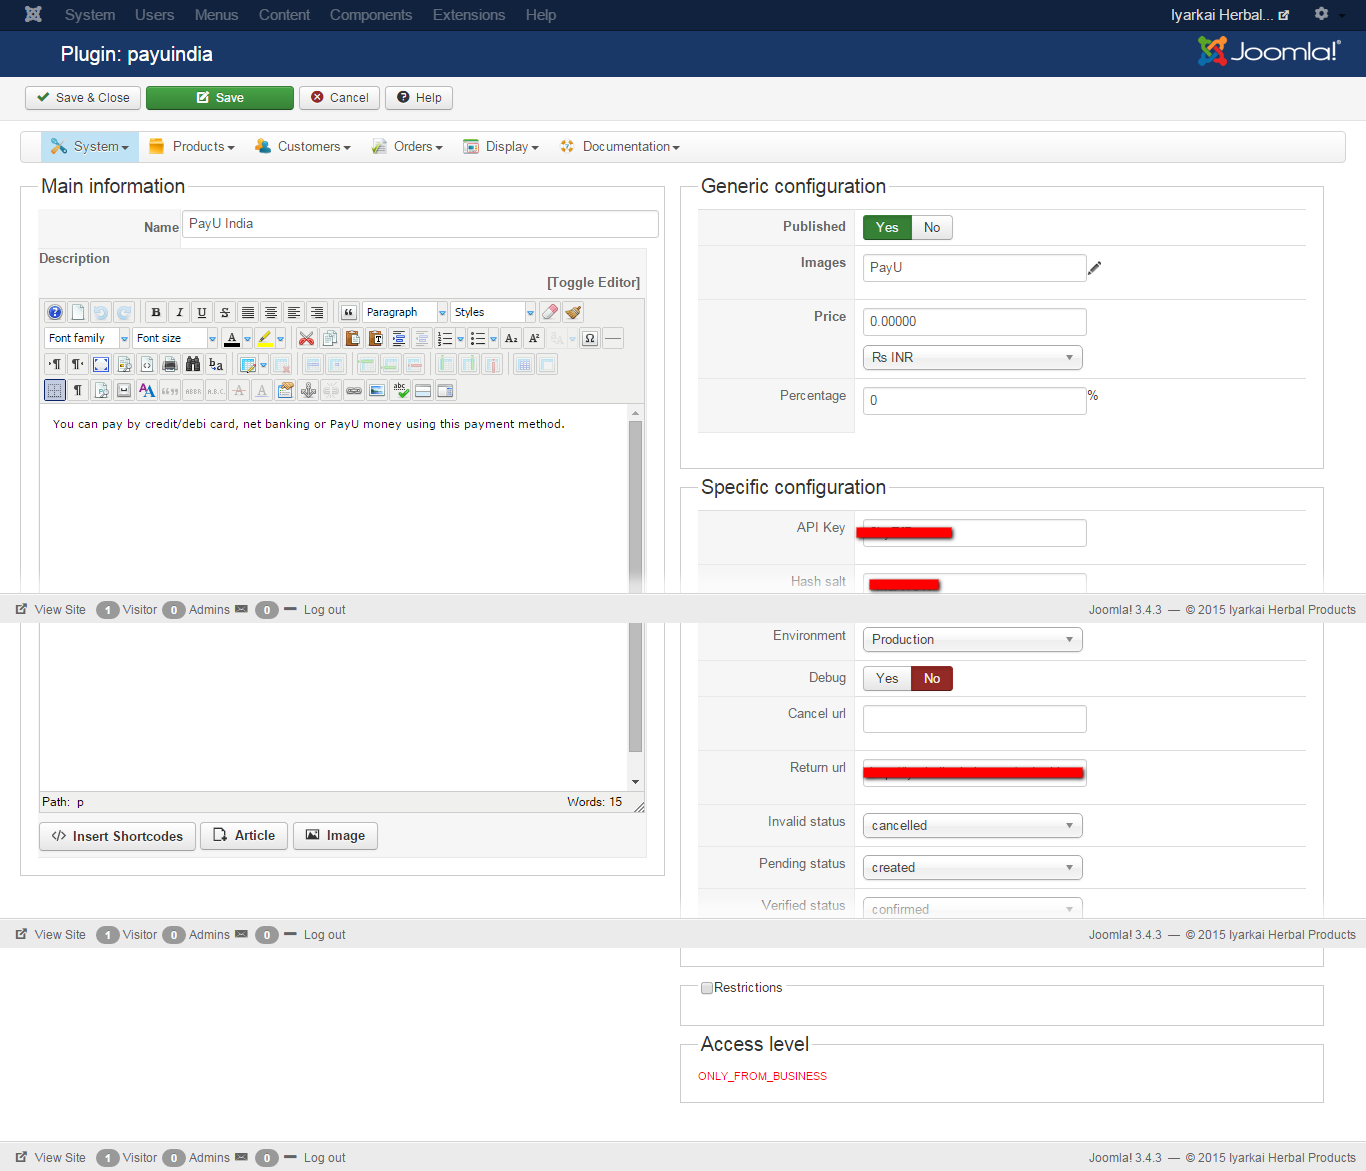Open find with the binoculars icon
The image size is (1366, 1171).
pos(193,364)
